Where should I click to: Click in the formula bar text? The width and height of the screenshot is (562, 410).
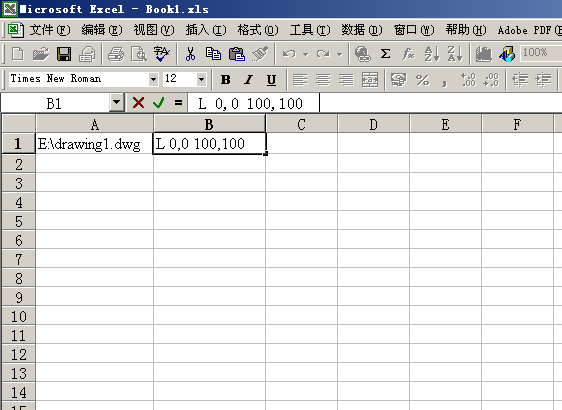251,104
